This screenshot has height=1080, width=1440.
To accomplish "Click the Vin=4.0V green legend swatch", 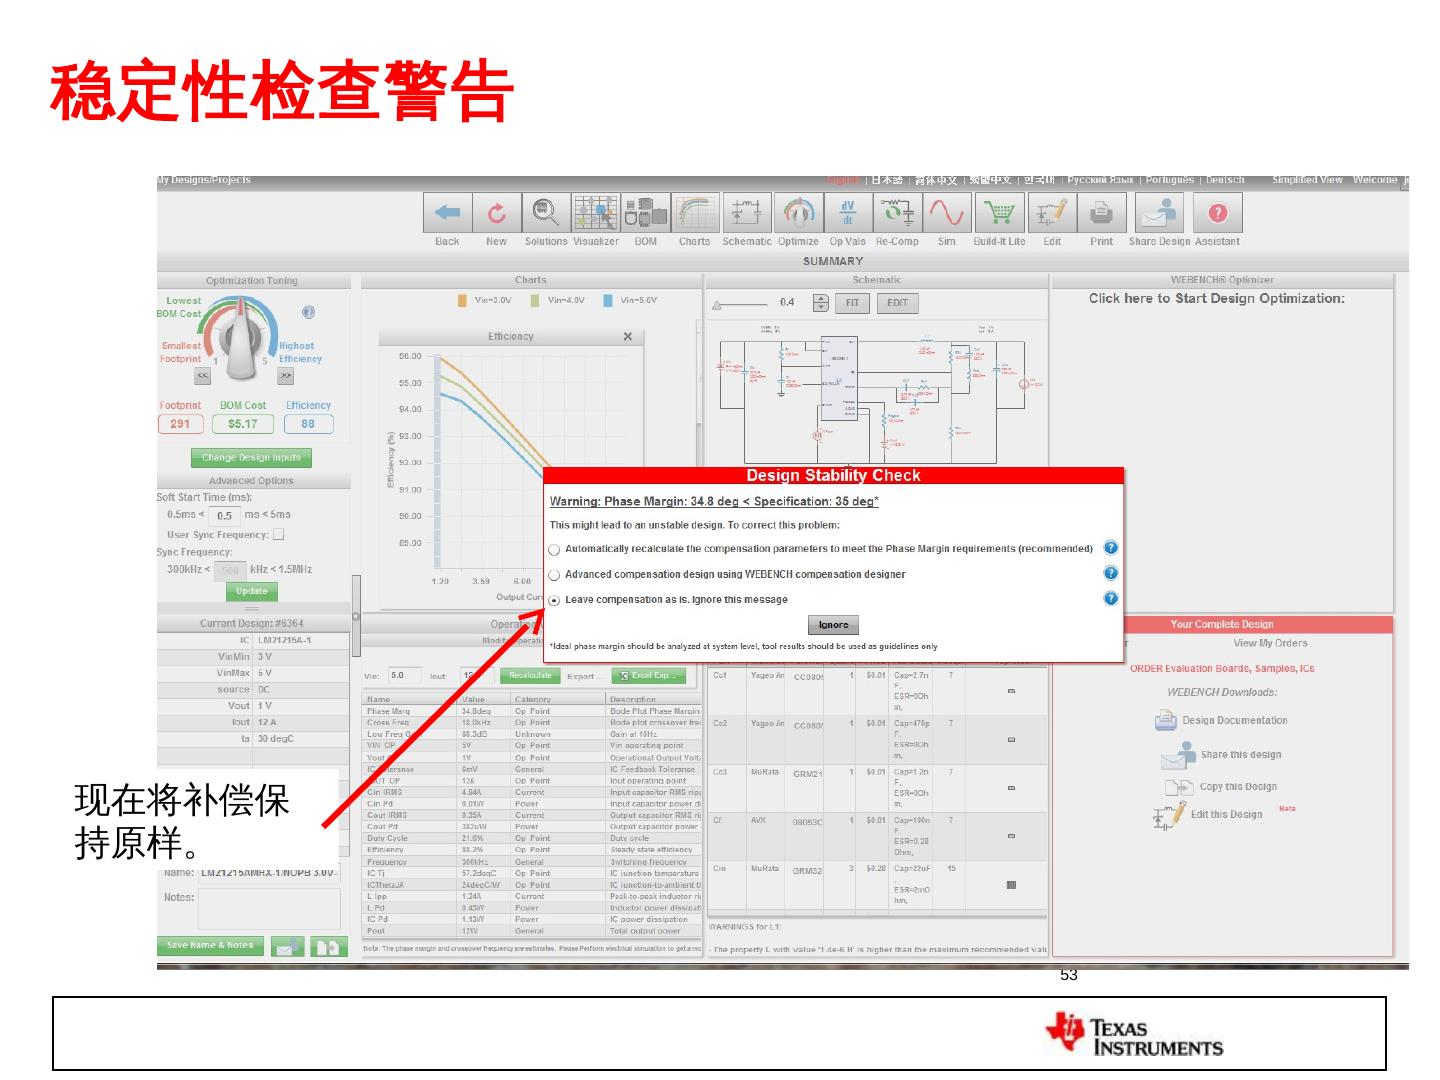I will pos(535,300).
